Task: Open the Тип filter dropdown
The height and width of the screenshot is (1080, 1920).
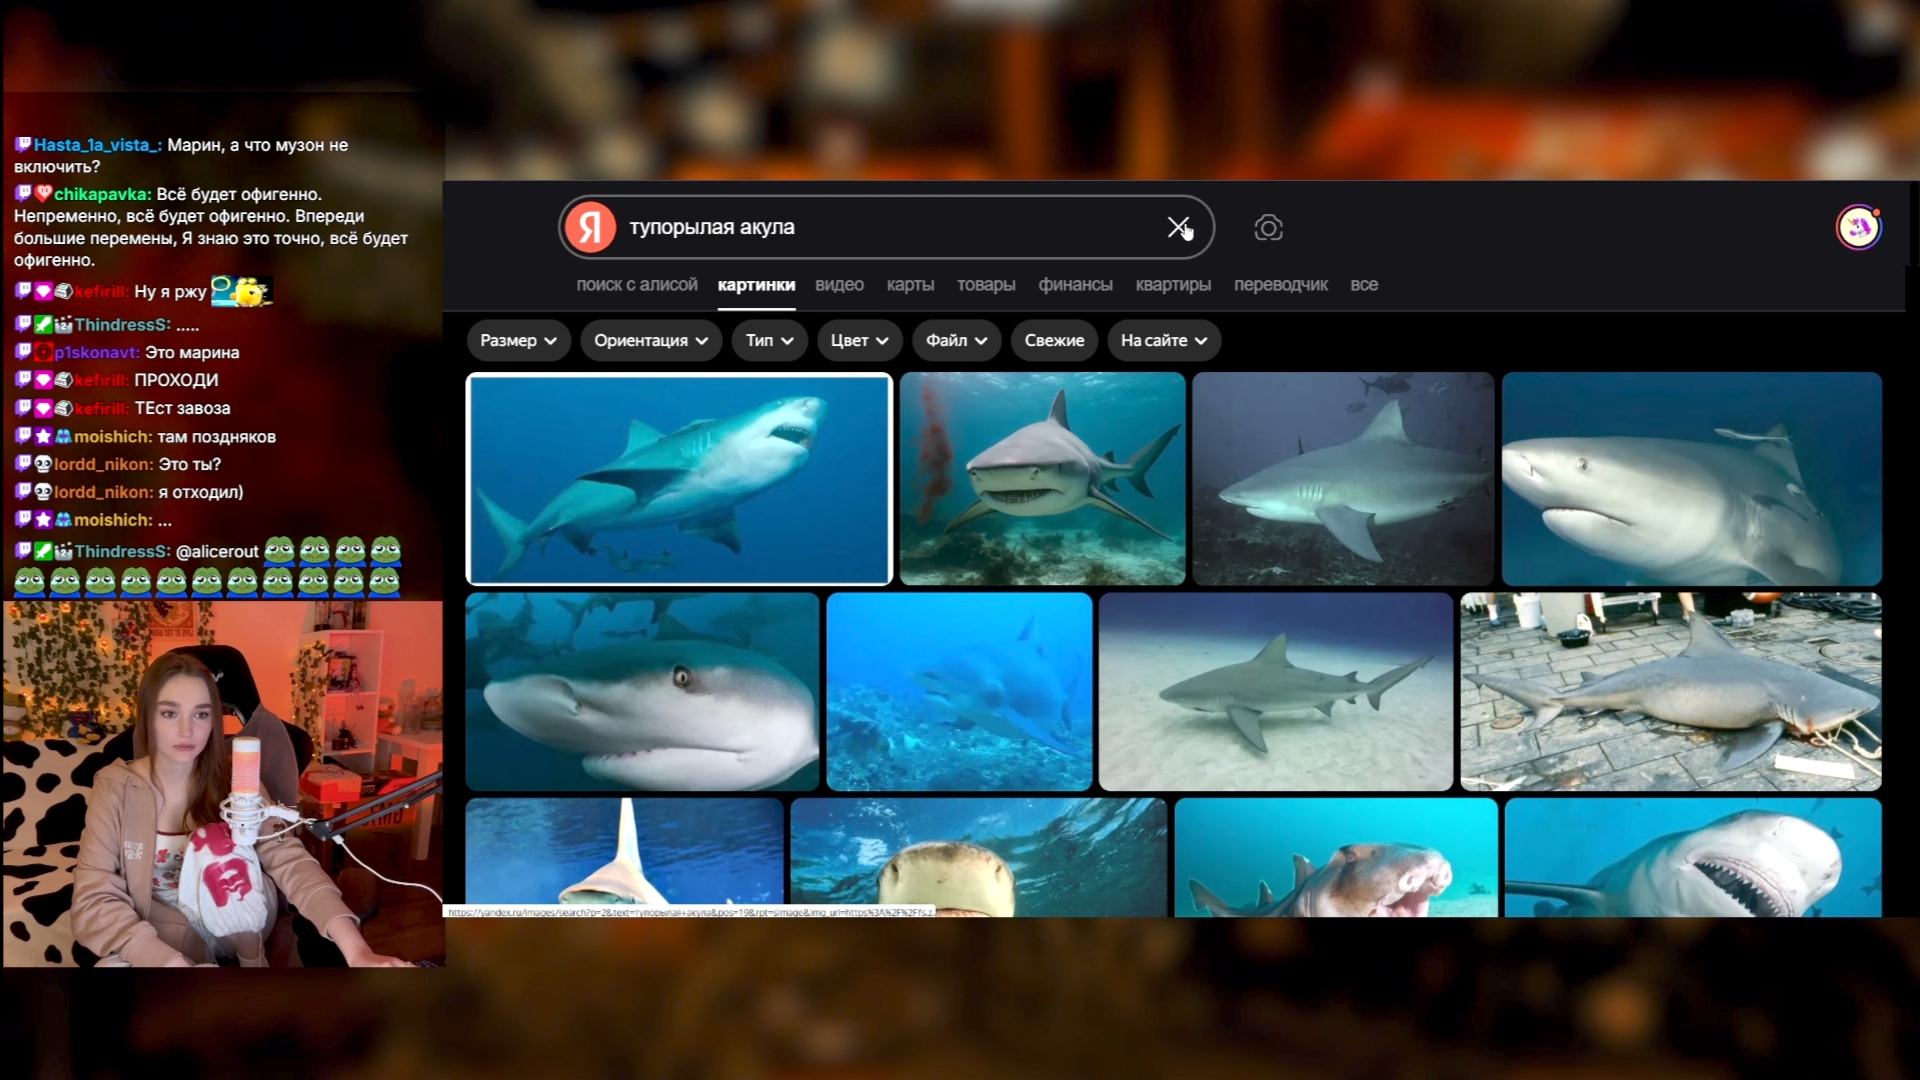Action: click(769, 340)
